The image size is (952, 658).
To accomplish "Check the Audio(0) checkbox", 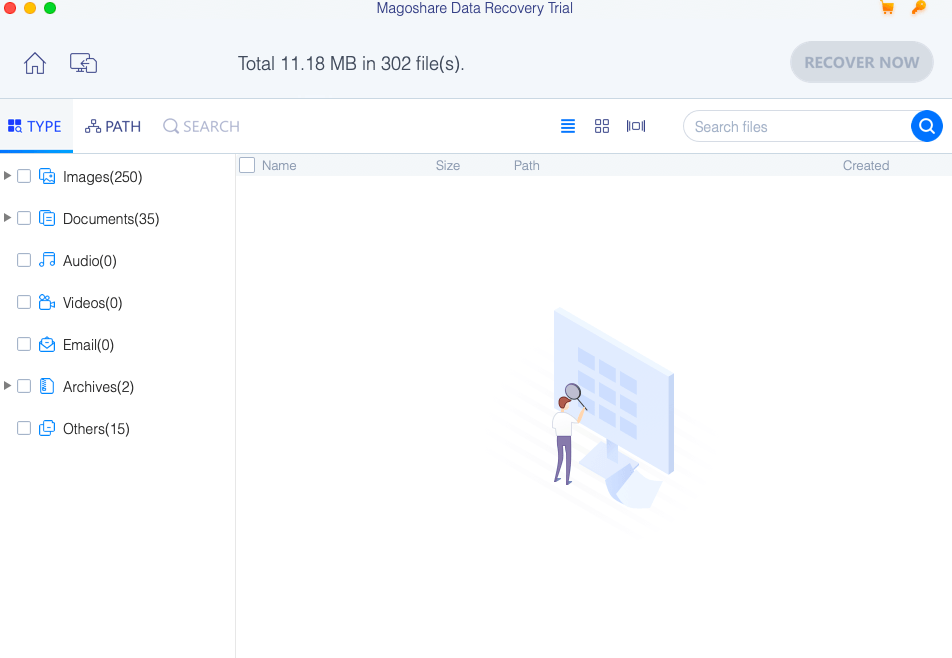I will pyautogui.click(x=24, y=260).
